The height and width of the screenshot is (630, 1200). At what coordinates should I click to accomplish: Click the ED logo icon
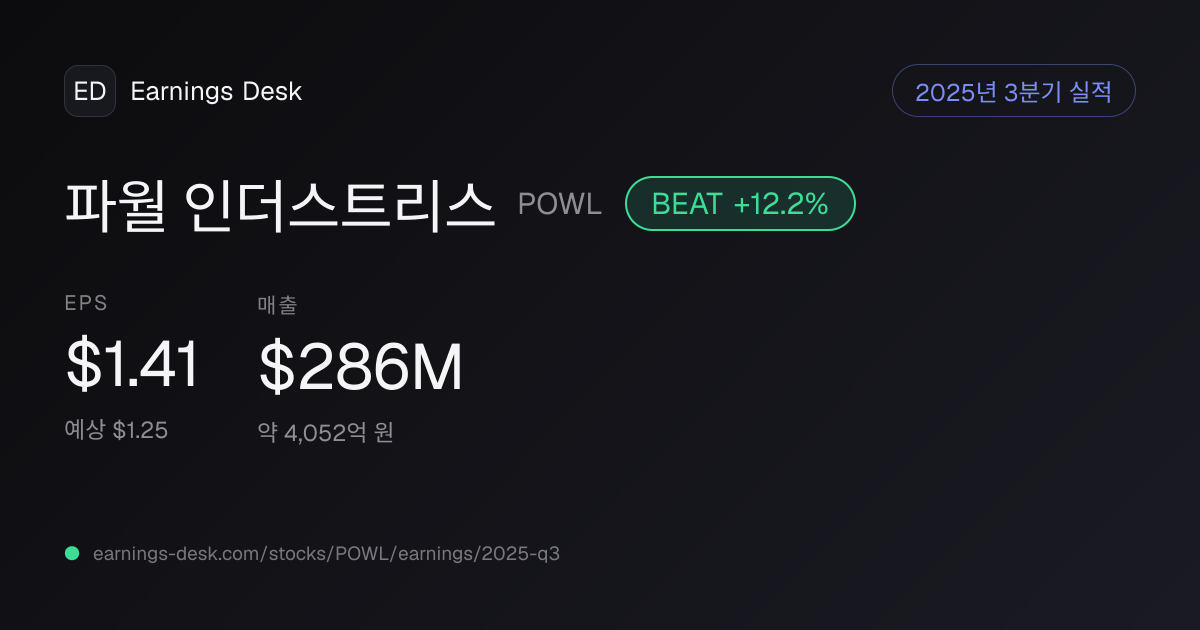click(90, 91)
